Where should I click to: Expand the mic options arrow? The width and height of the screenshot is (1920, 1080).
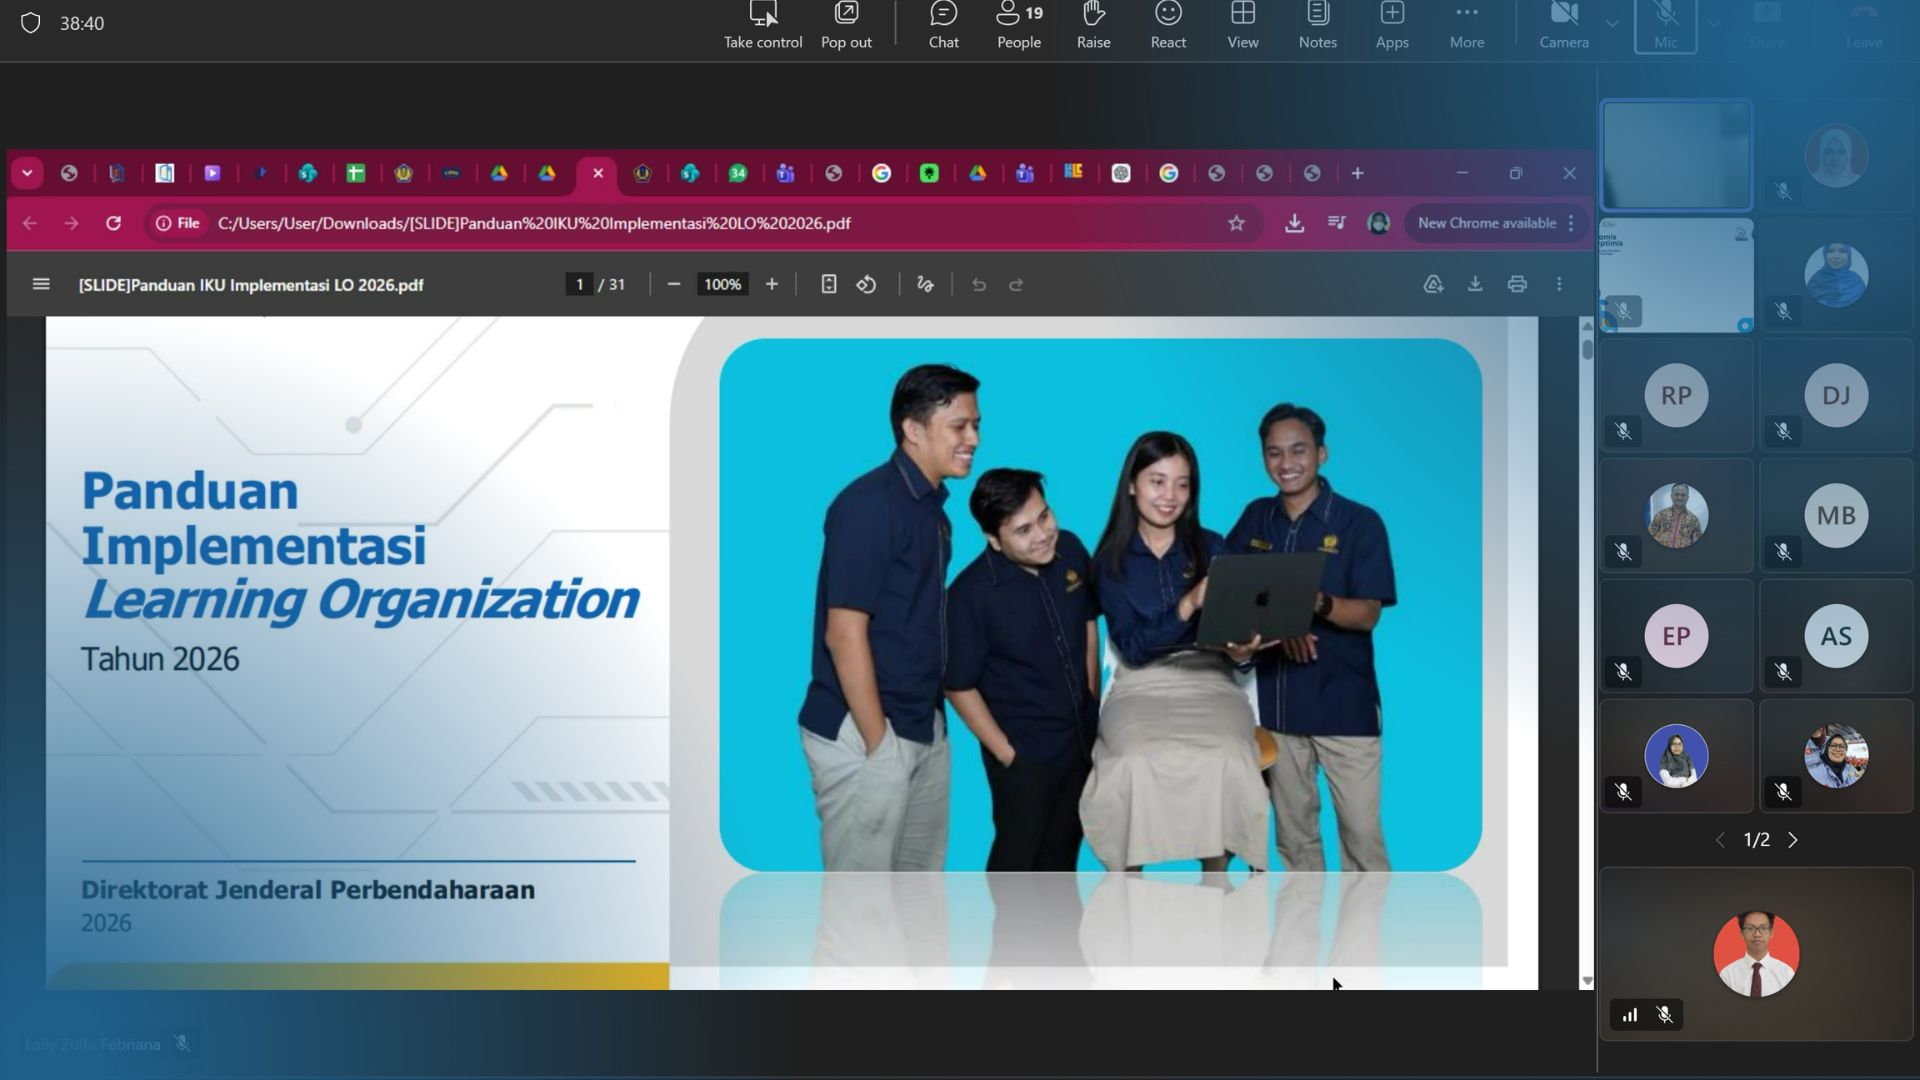coord(1713,23)
